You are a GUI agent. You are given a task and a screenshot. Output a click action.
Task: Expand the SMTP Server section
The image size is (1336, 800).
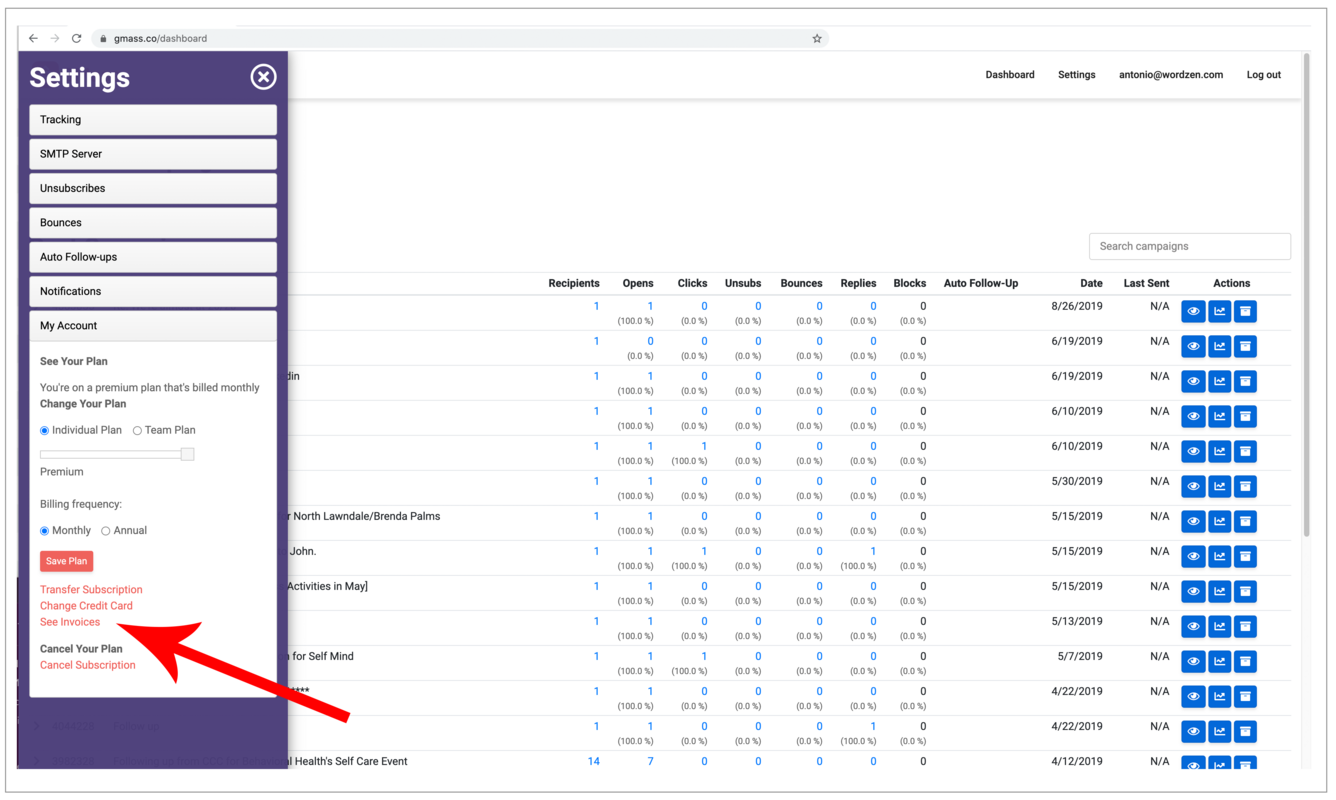pos(153,154)
